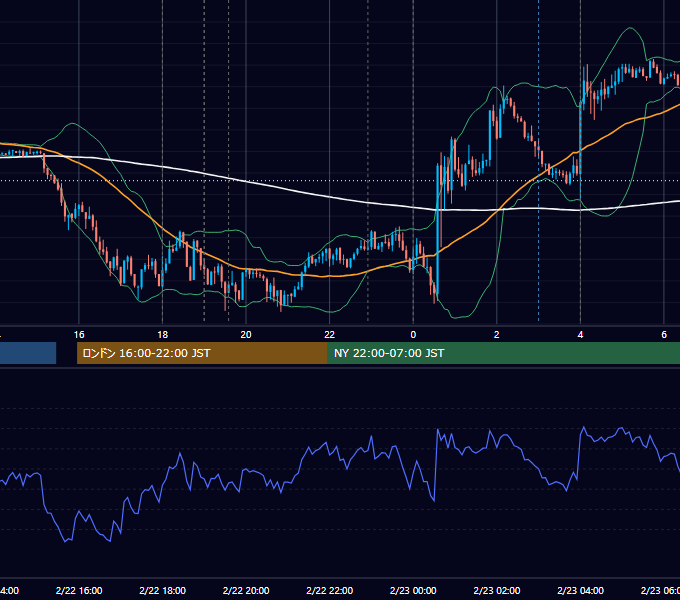Image resolution: width=680 pixels, height=600 pixels.
Task: Click the 18 hour label on price chart axis
Action: tap(163, 335)
